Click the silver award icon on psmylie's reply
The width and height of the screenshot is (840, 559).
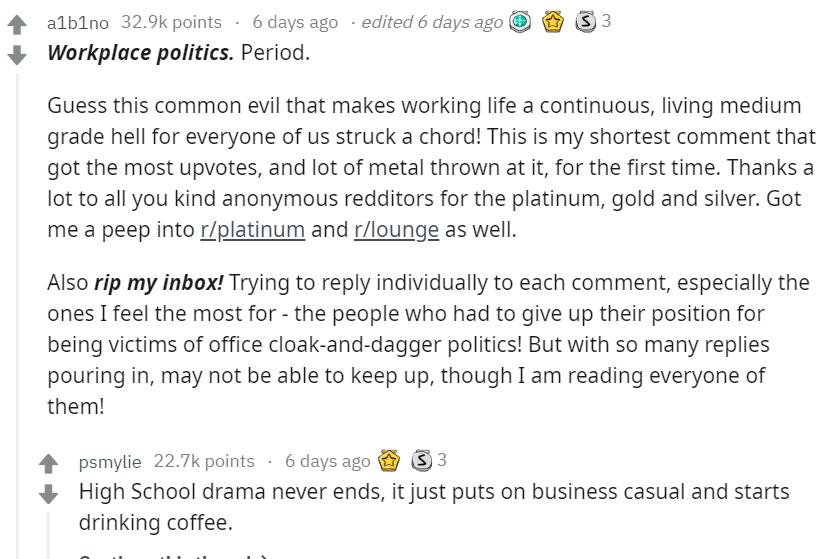click(x=421, y=461)
